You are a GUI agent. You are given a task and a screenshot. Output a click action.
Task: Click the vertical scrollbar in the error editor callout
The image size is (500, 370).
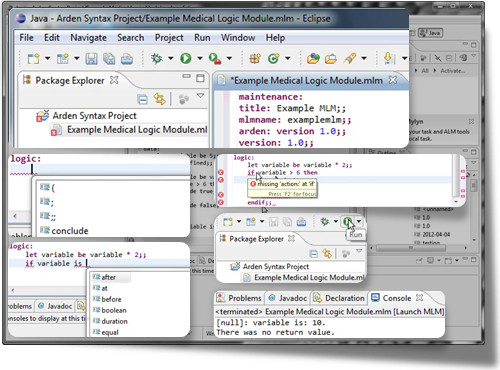(x=456, y=175)
